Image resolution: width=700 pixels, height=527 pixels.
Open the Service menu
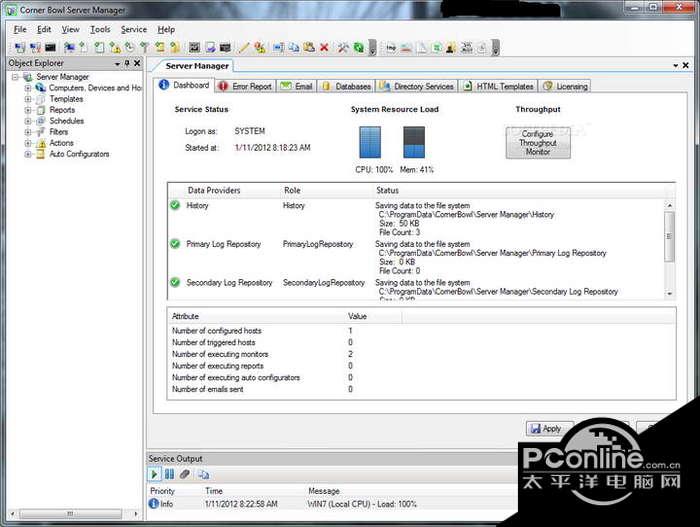tap(134, 29)
